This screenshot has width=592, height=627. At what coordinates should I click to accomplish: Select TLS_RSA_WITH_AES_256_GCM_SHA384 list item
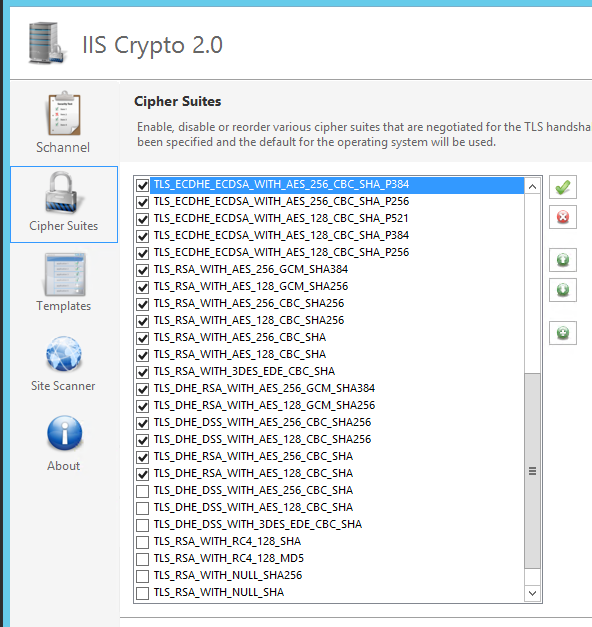click(251, 269)
